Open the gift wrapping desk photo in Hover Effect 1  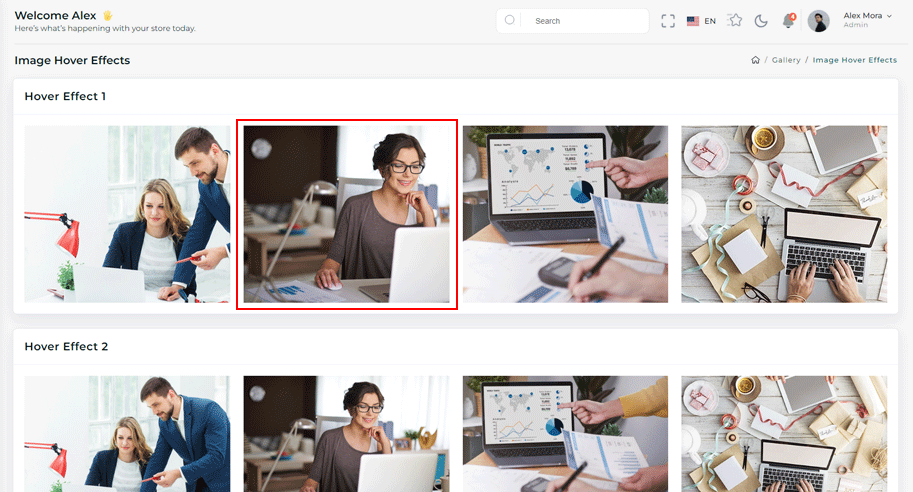point(784,214)
